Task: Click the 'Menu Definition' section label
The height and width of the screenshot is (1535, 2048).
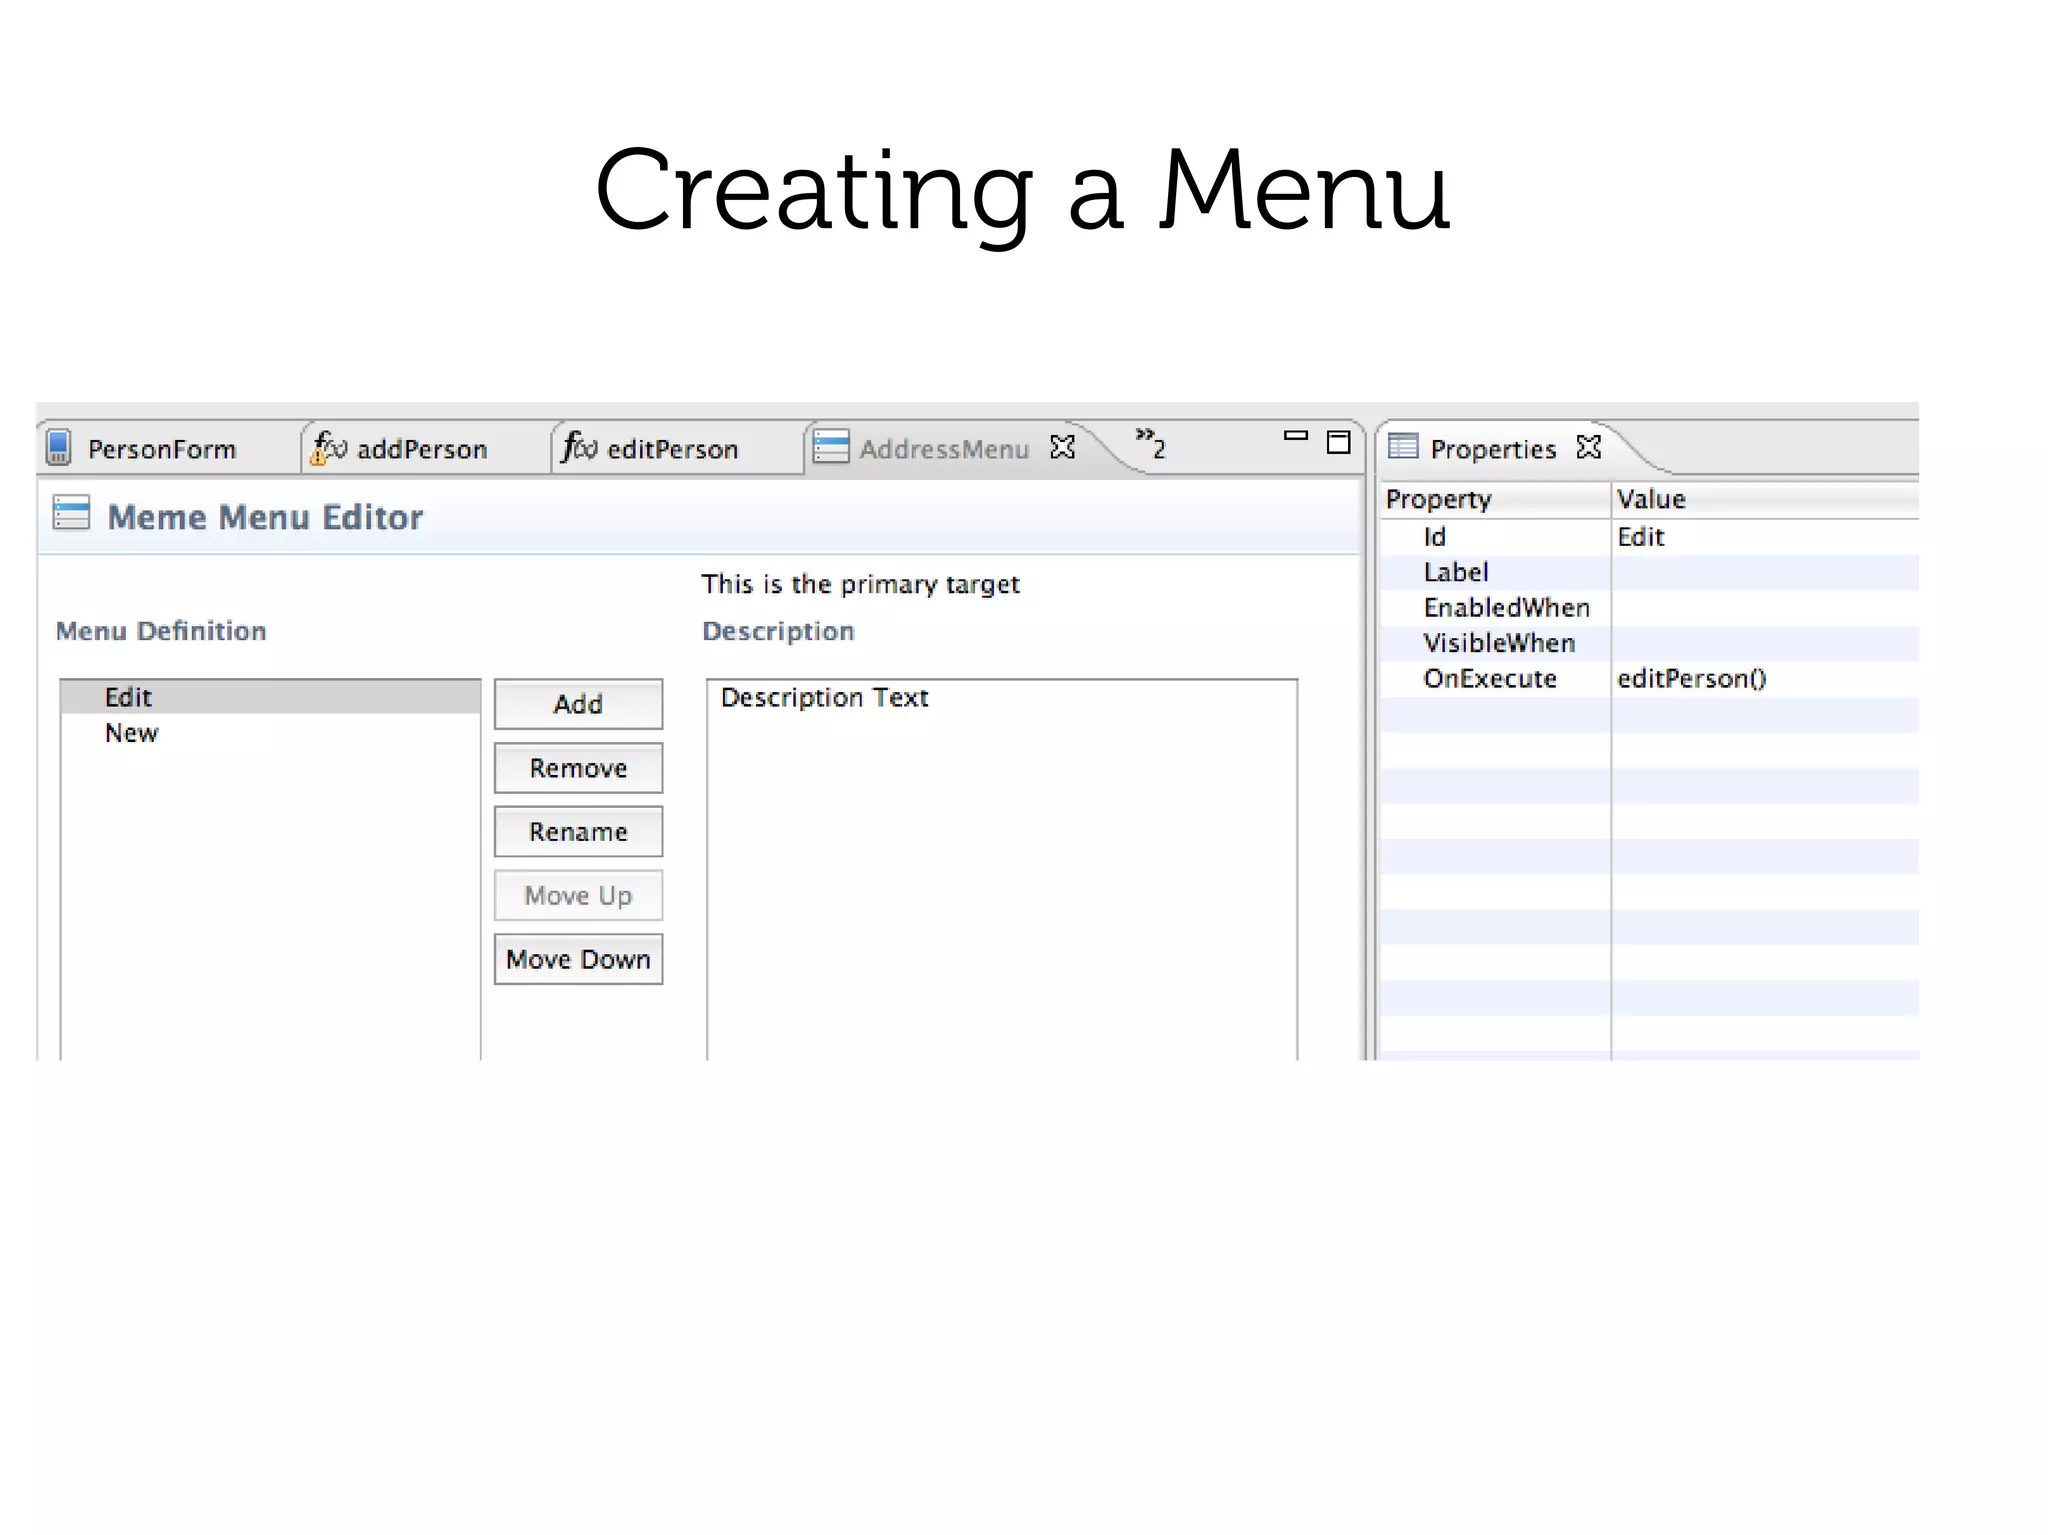Action: 161,631
